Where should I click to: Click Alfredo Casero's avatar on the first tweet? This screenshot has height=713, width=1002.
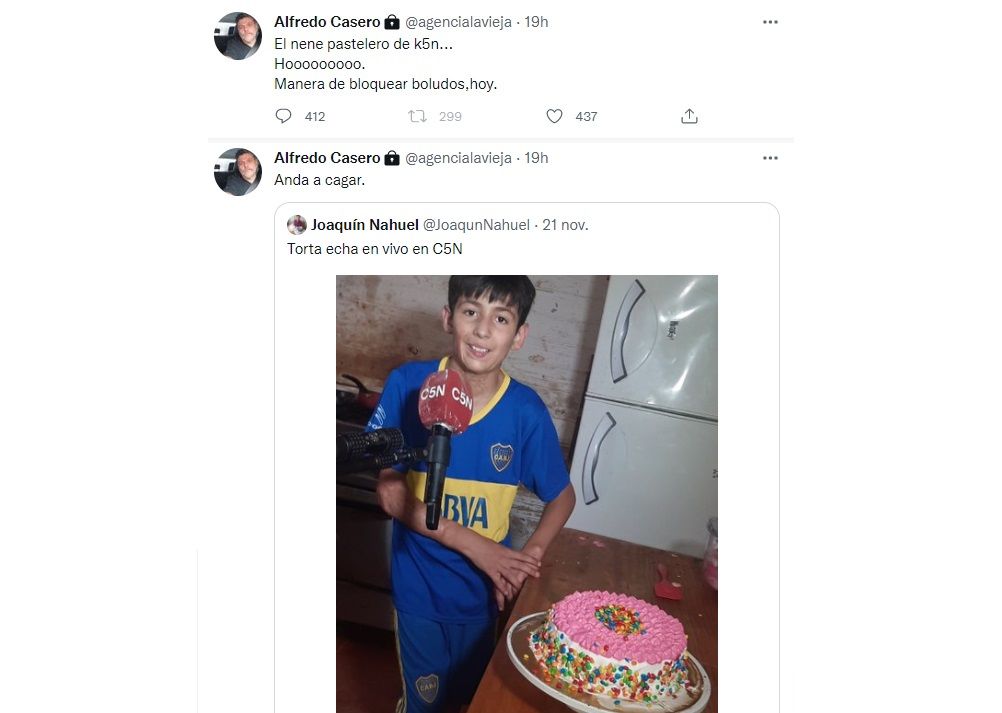coord(238,36)
